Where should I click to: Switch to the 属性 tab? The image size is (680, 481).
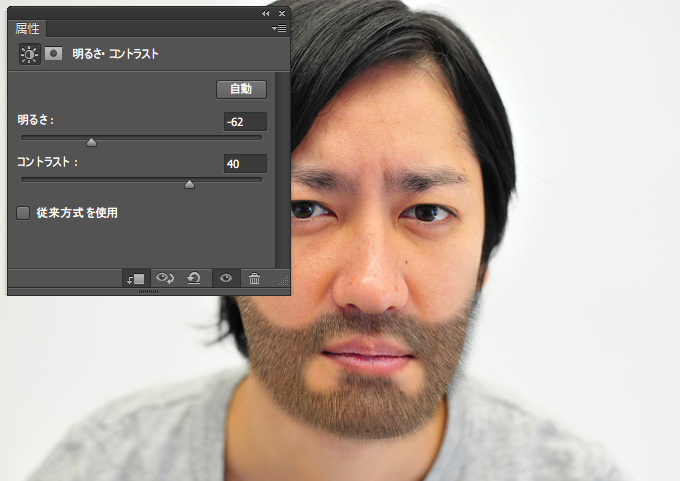pos(27,29)
